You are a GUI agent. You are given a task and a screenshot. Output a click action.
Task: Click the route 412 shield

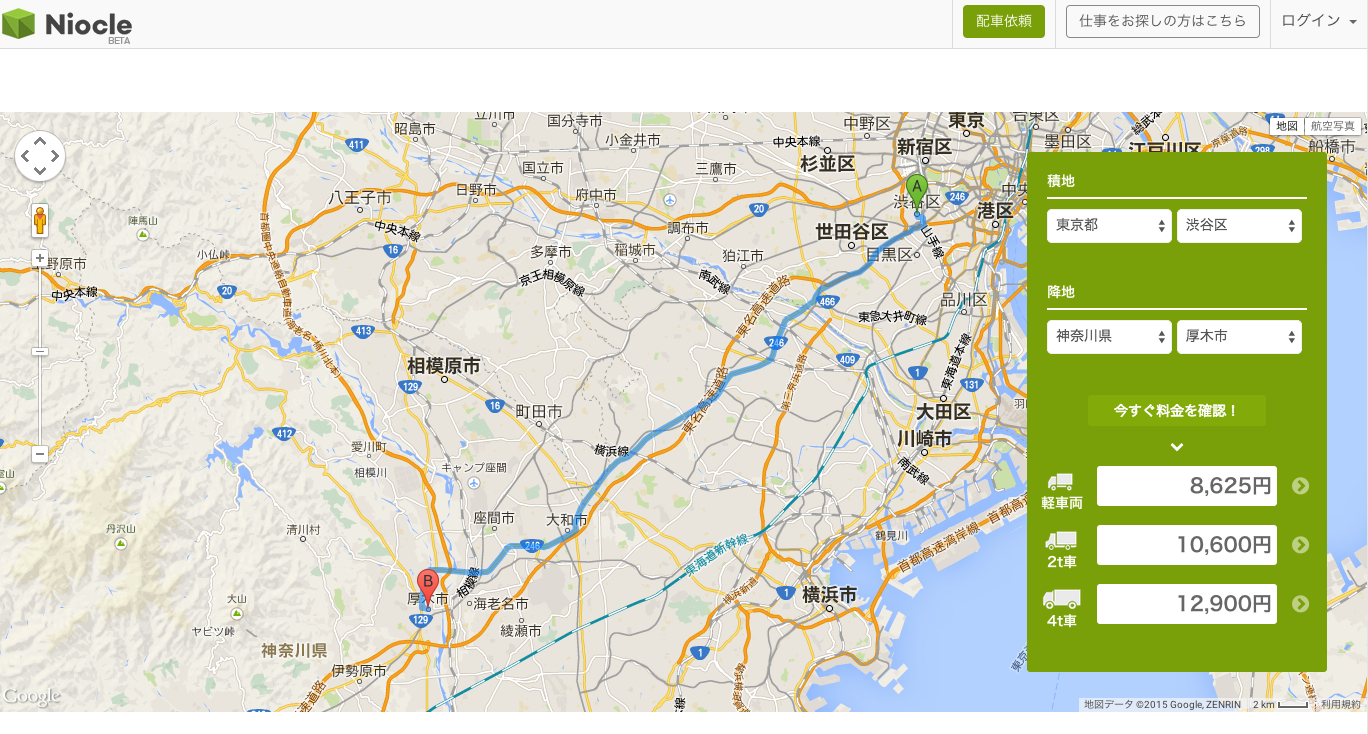click(285, 434)
